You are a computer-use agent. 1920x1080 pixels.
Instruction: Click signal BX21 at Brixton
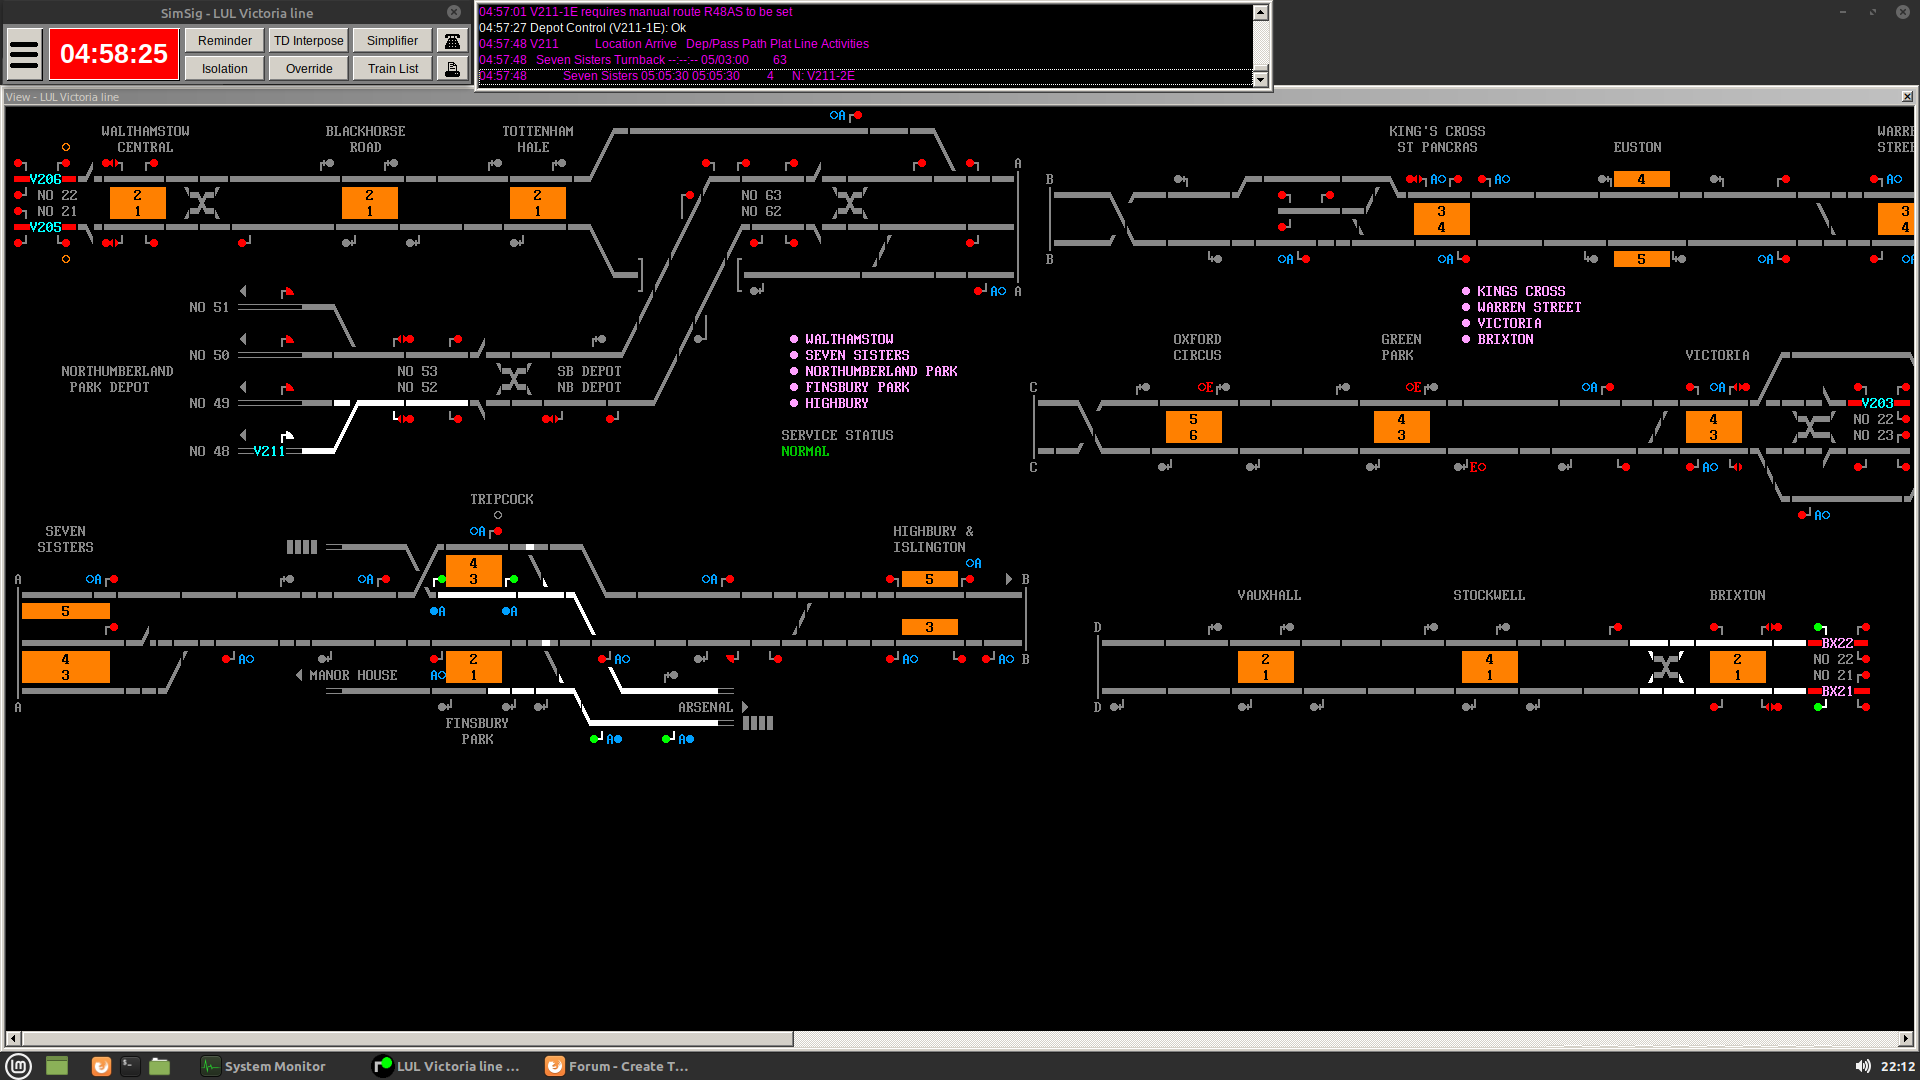(x=1837, y=691)
